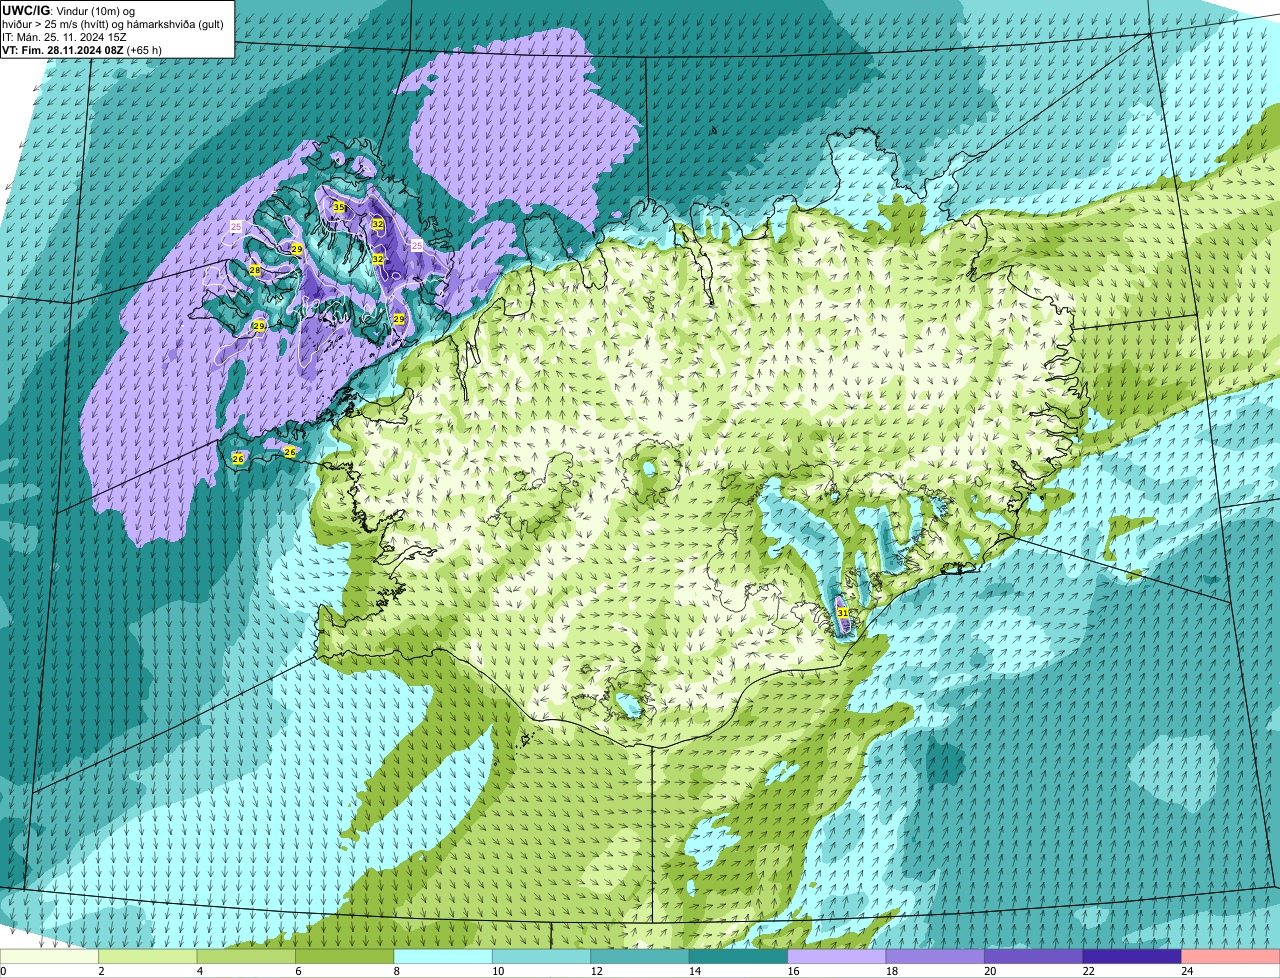Click the 6–8 m/s olive green legend swatch
This screenshot has height=978, width=1280.
pyautogui.click(x=345, y=957)
